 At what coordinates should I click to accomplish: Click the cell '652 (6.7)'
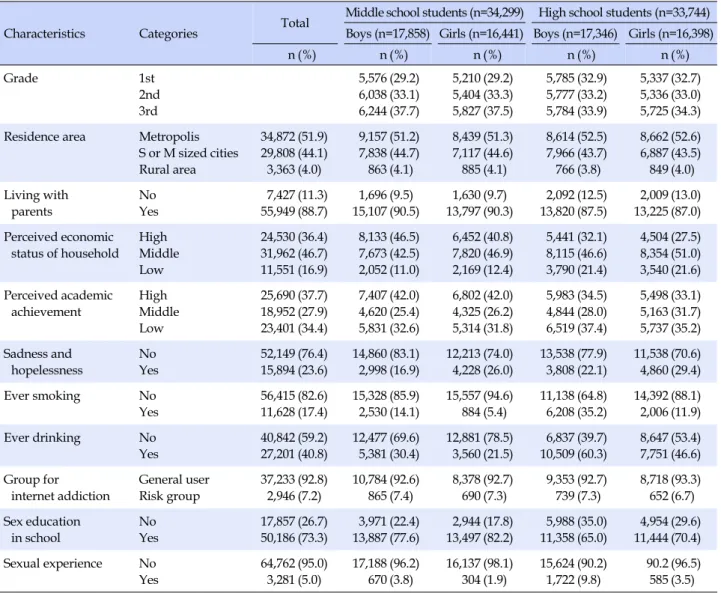click(672, 496)
